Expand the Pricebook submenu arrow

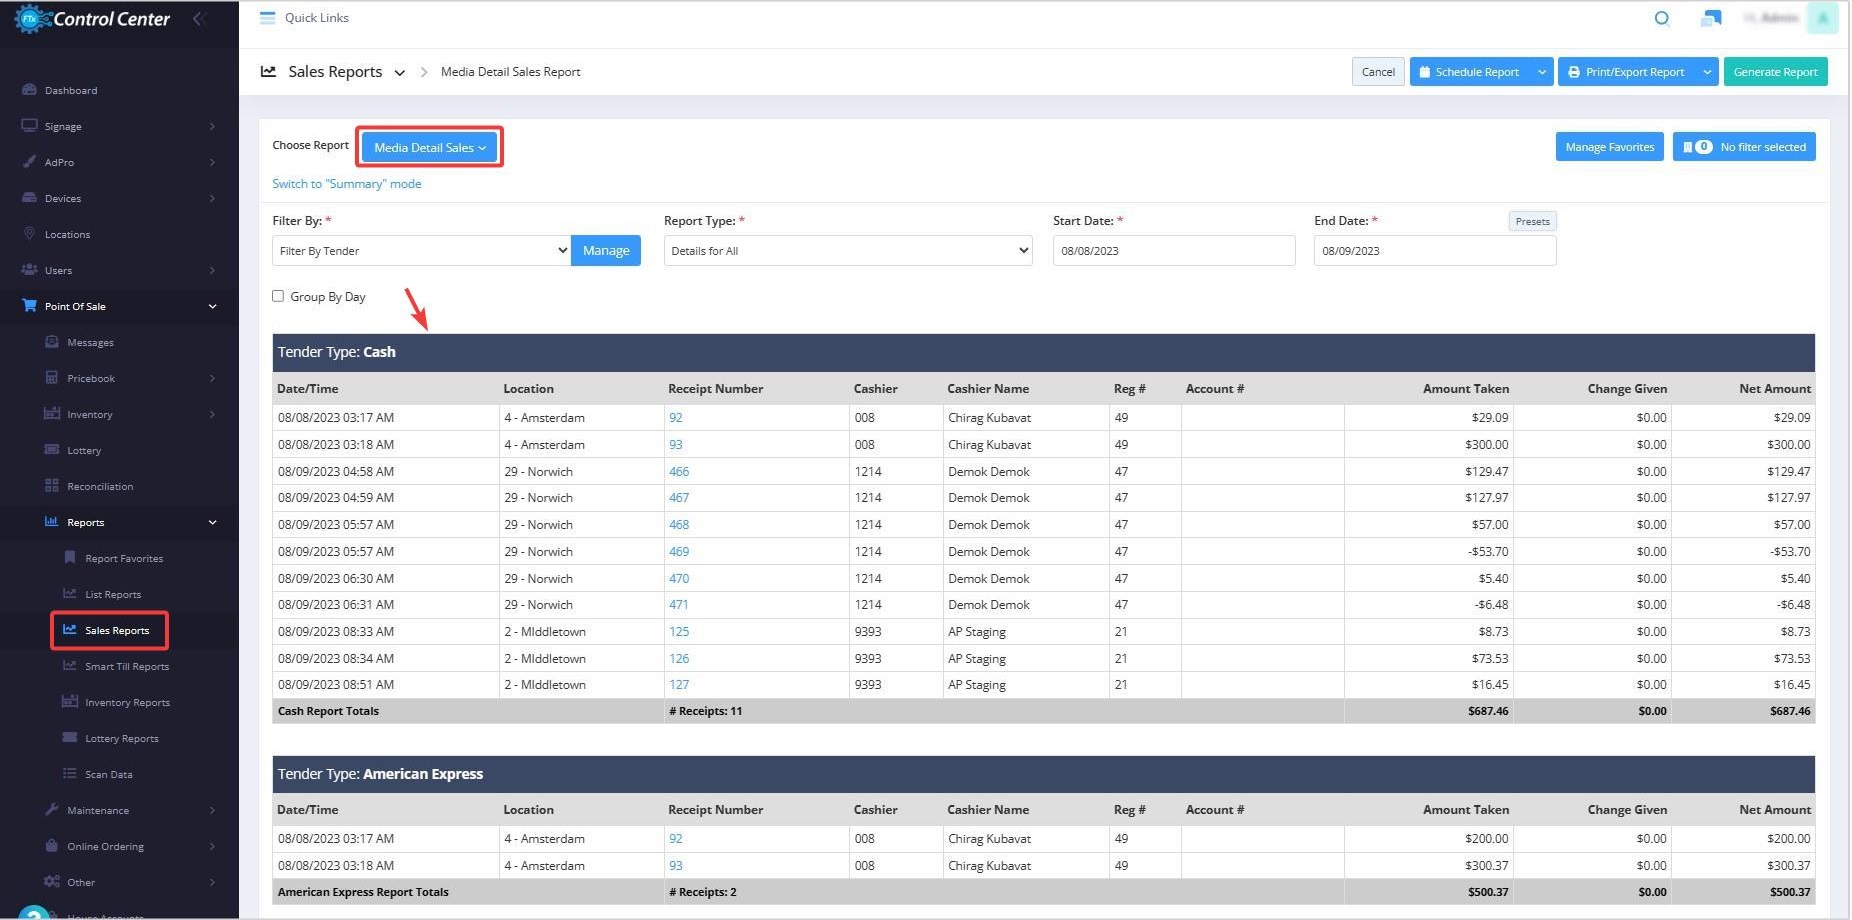[212, 378]
